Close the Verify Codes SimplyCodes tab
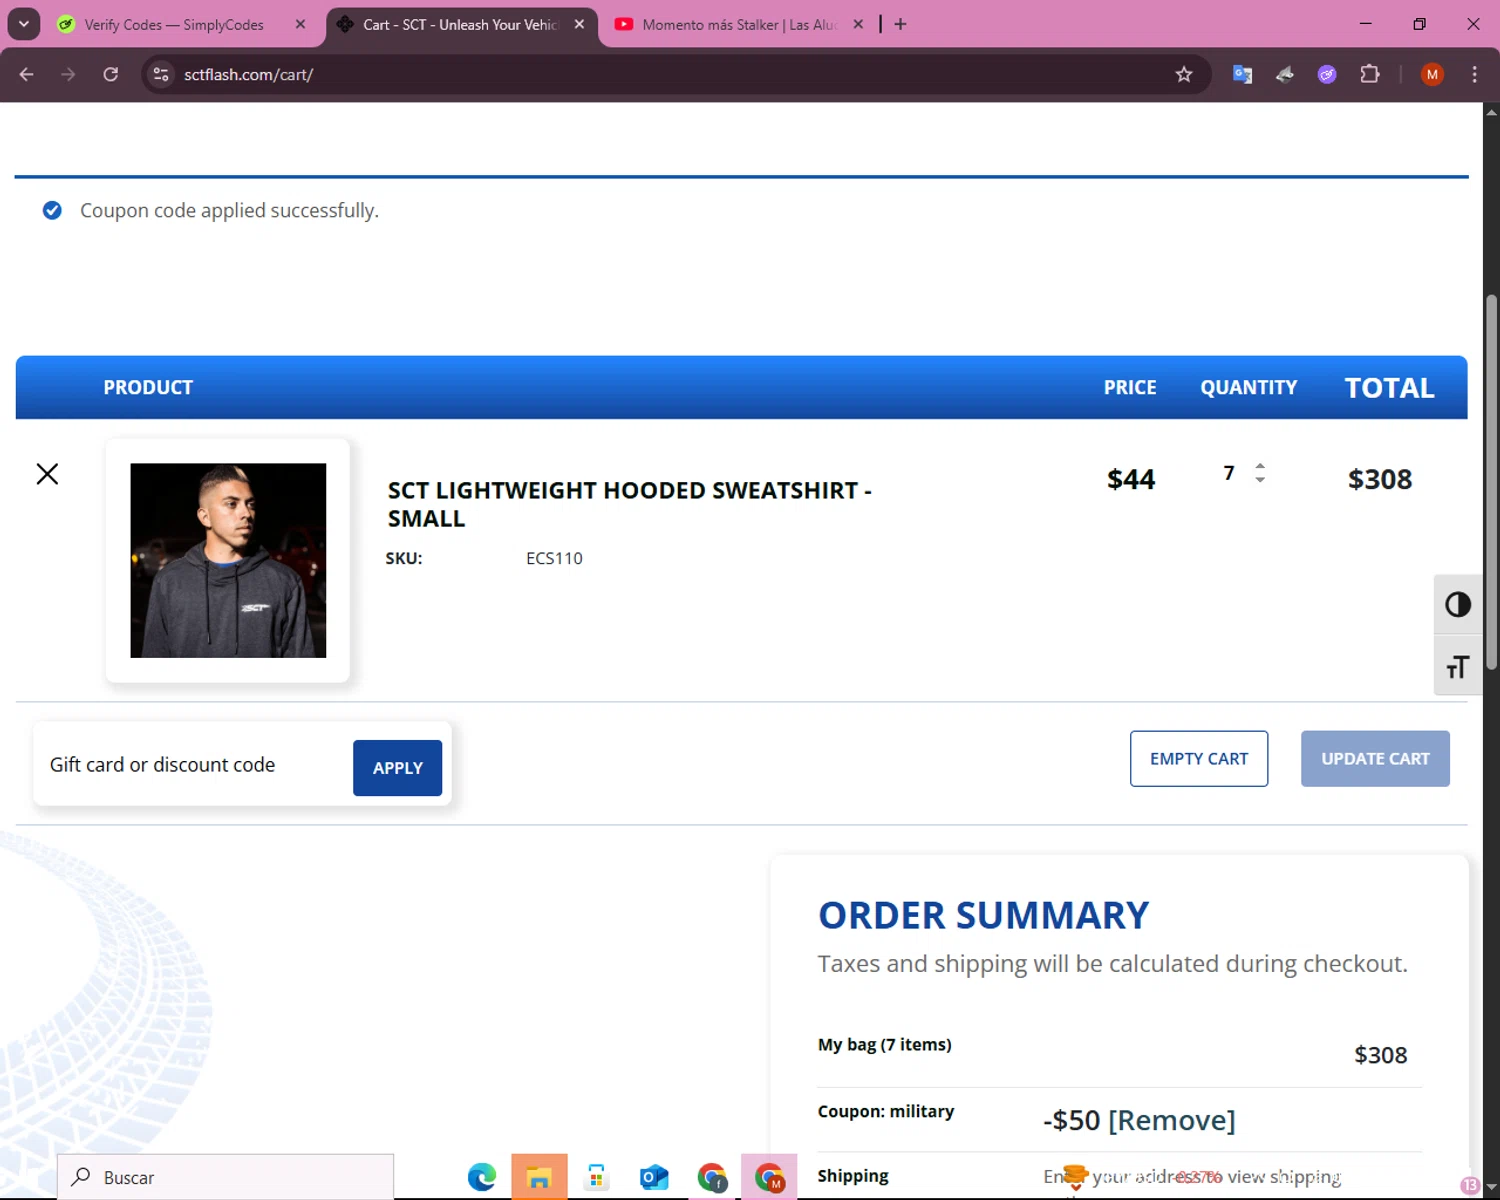The image size is (1500, 1200). pos(300,24)
